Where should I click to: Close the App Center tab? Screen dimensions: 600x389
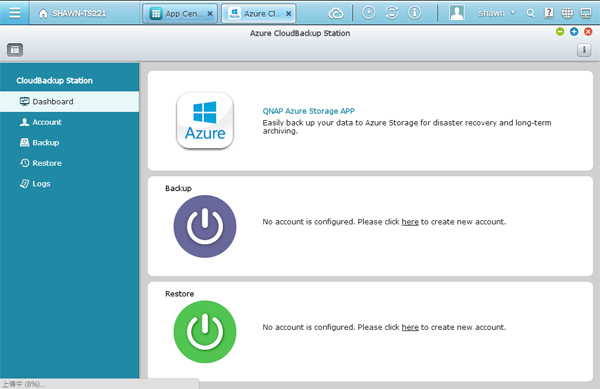(210, 14)
